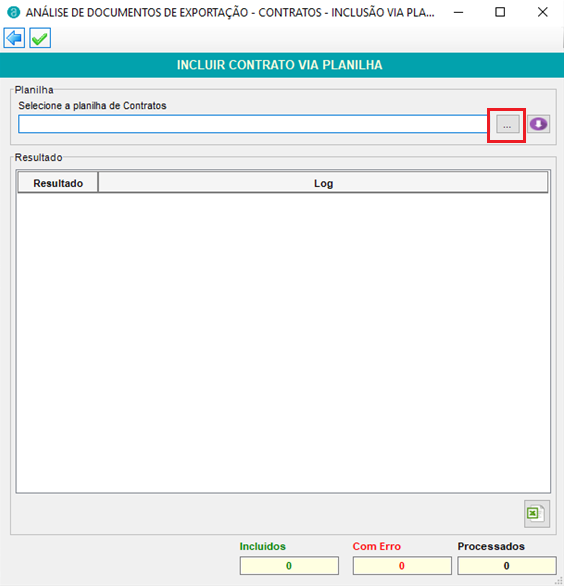Click inside the empty results grid

tap(283, 342)
